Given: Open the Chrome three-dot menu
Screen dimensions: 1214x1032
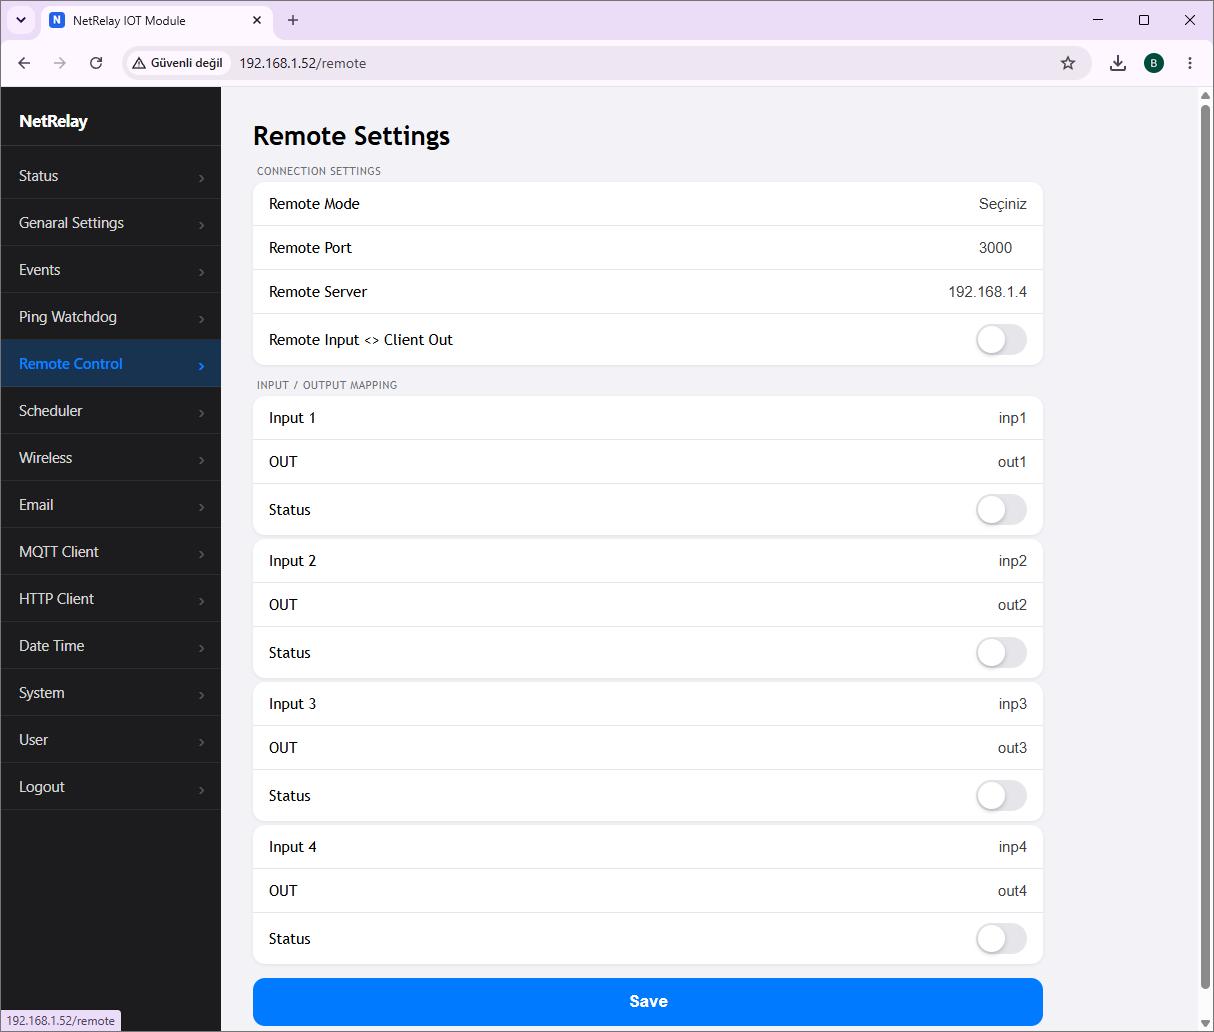Looking at the screenshot, I should 1190,63.
